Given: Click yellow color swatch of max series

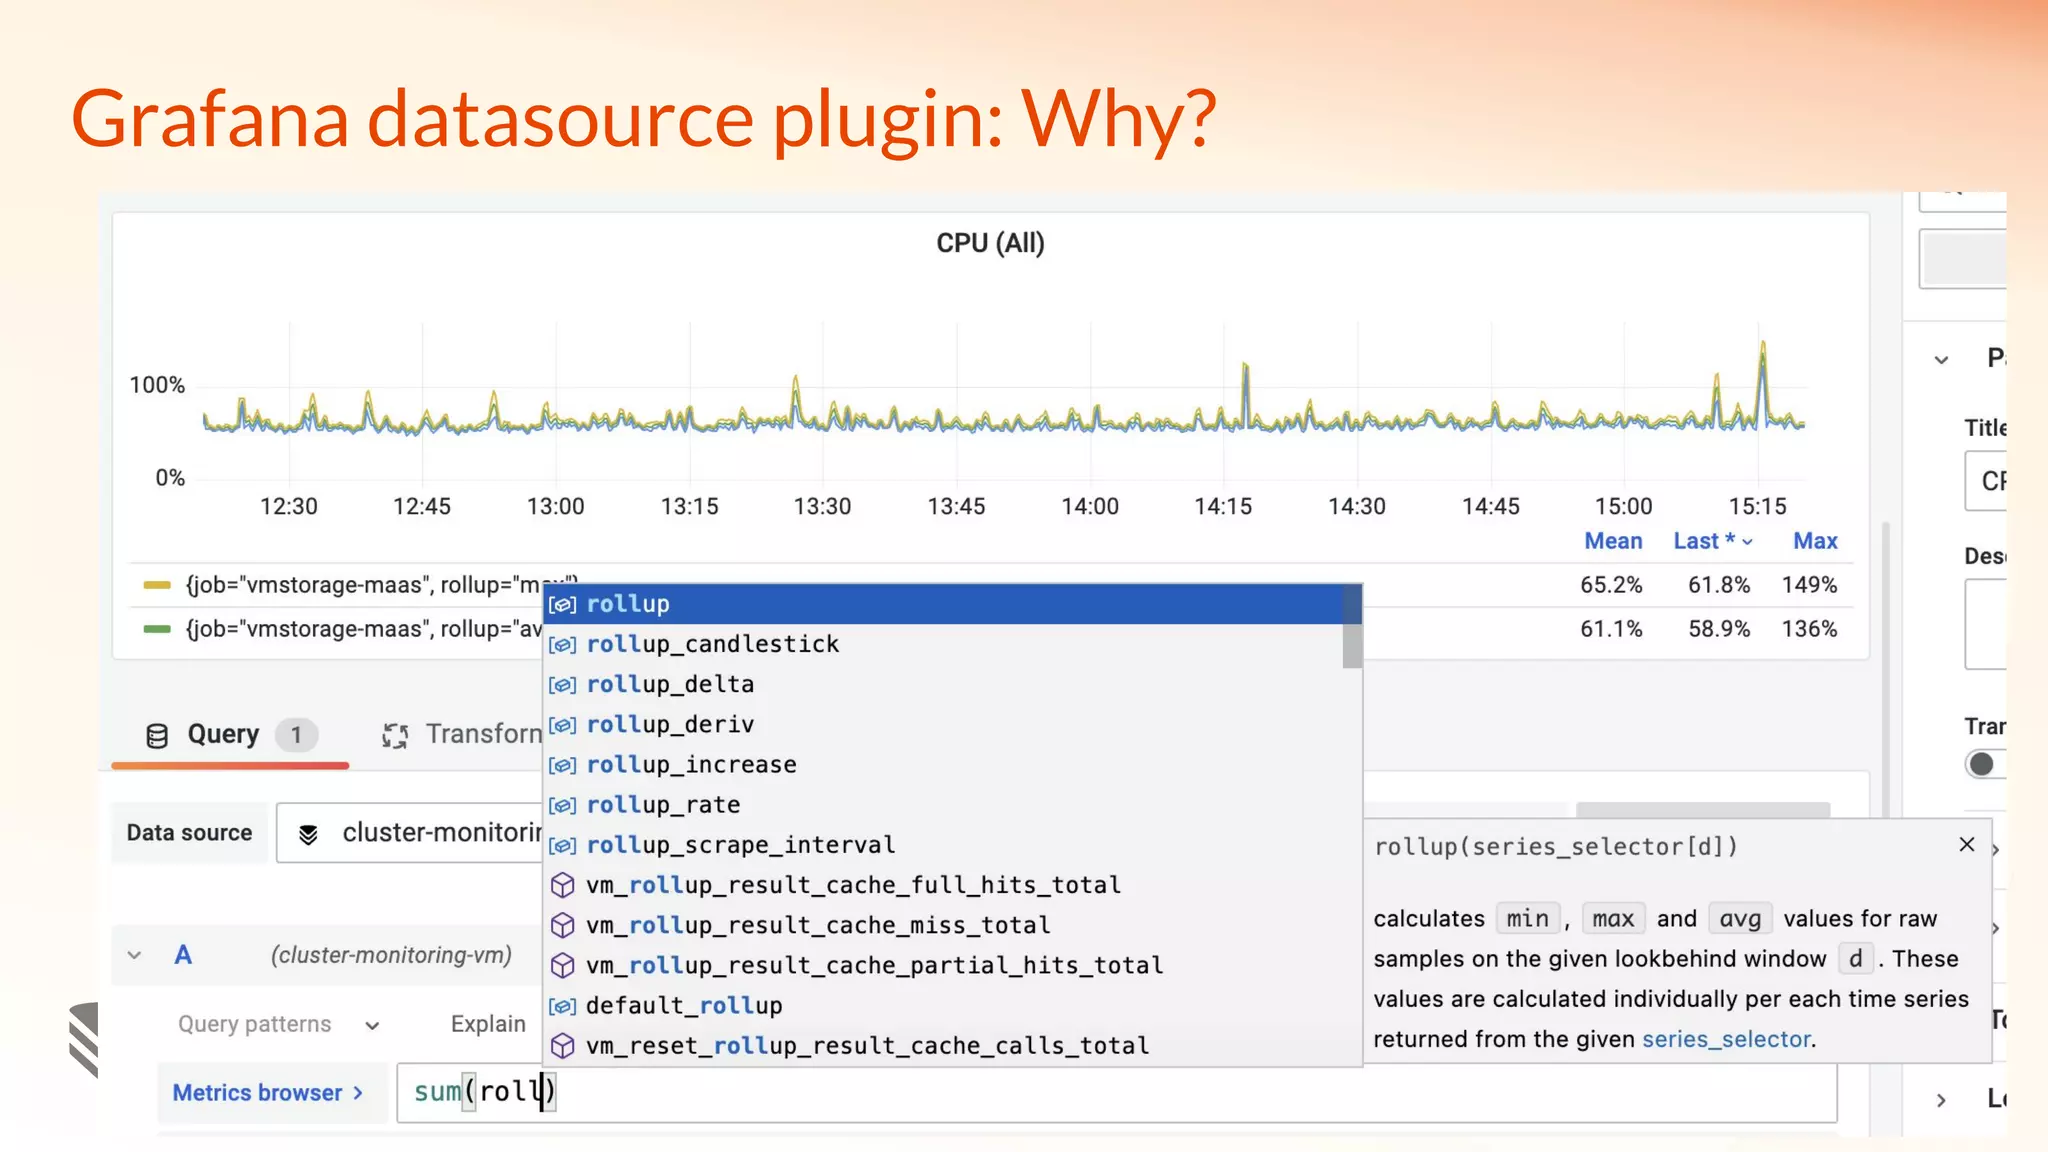Looking at the screenshot, I should pos(157,585).
